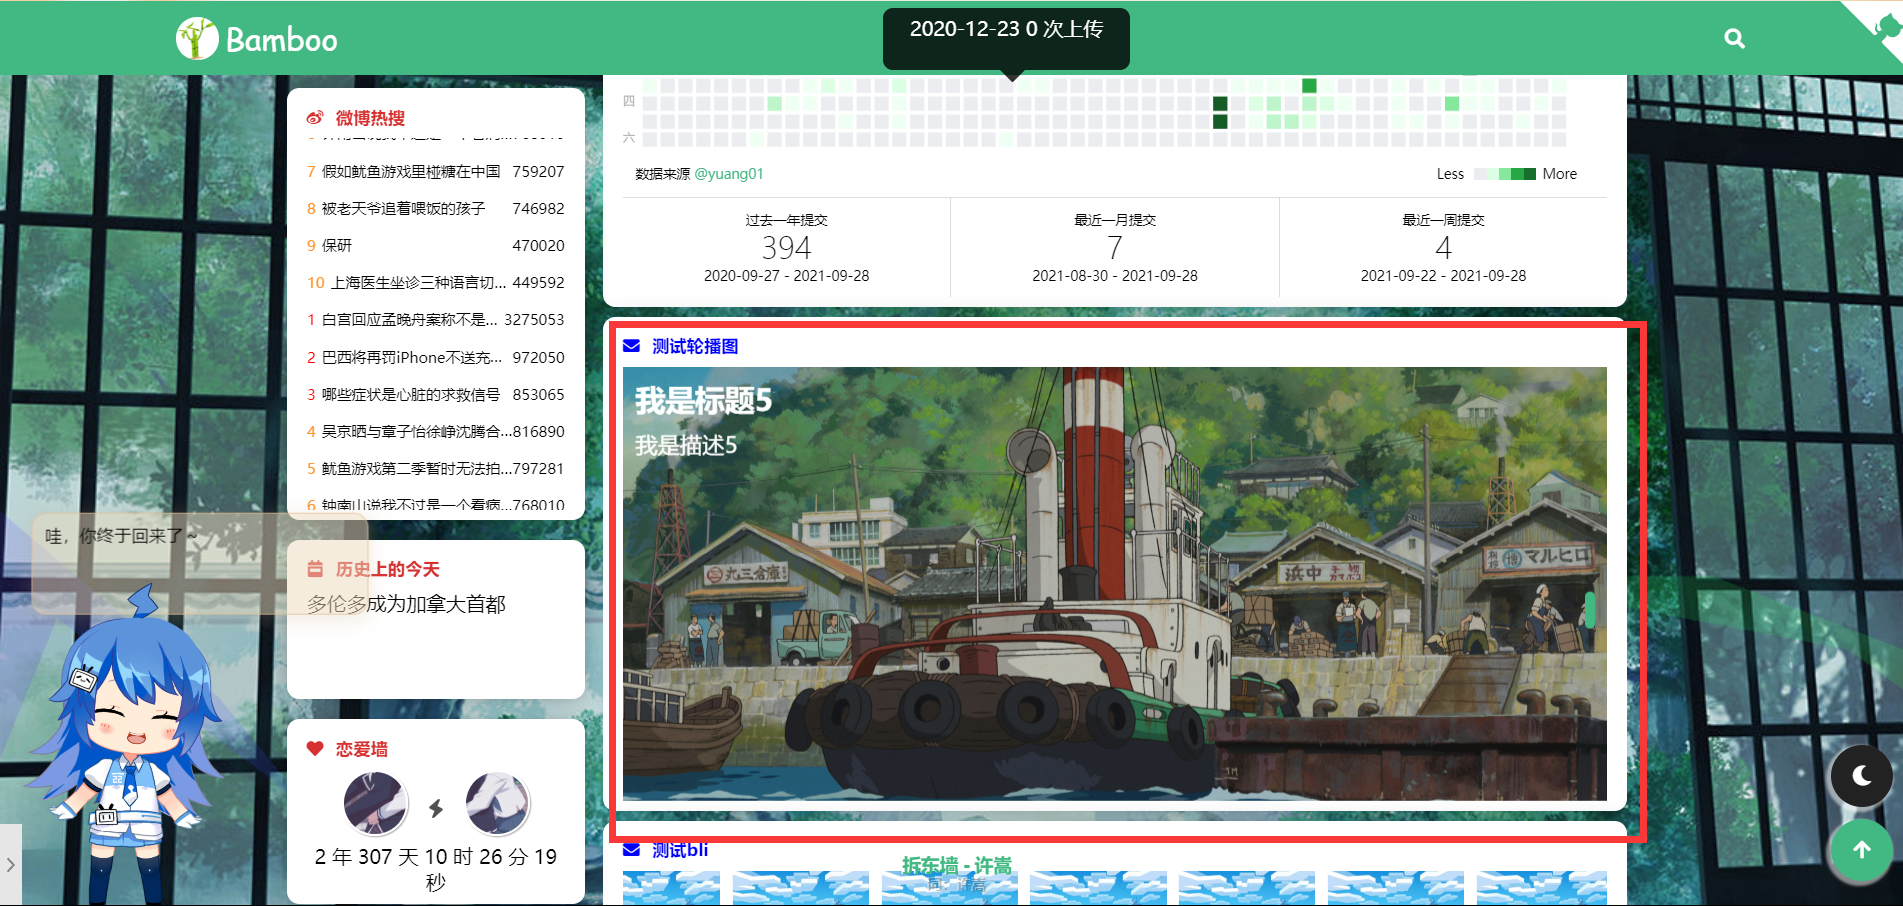Click the 2021-08-30 - 2021-09-28 date range
Image resolution: width=1903 pixels, height=906 pixels.
tap(1115, 276)
